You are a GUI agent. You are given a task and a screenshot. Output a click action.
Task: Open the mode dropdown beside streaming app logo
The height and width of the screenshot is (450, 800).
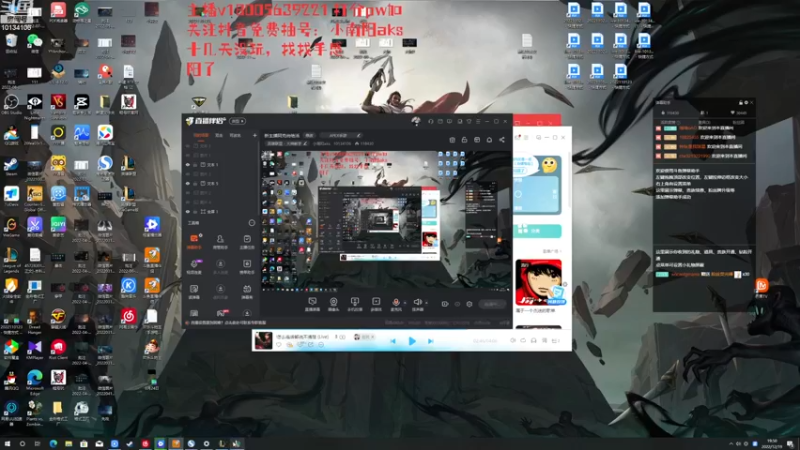(x=237, y=121)
